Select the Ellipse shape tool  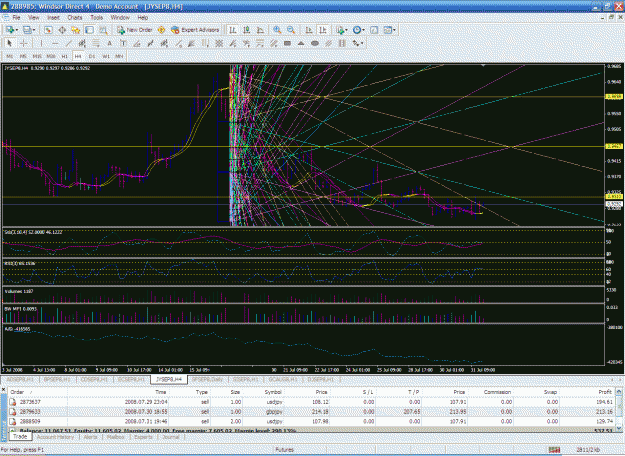[314, 43]
